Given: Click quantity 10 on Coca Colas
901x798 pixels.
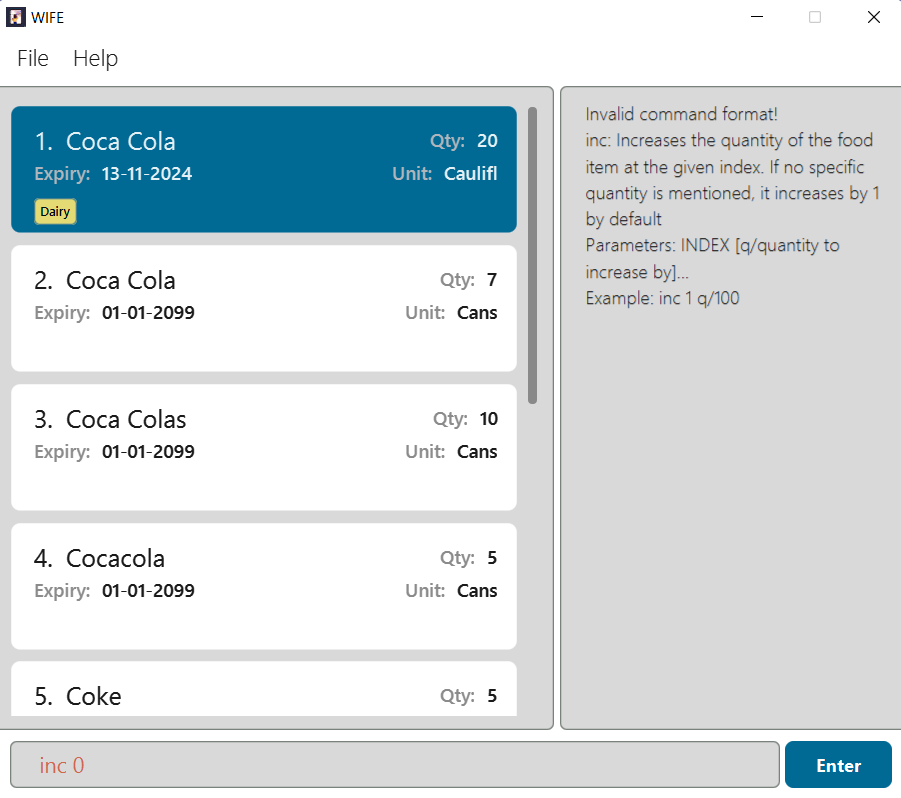Looking at the screenshot, I should (488, 419).
